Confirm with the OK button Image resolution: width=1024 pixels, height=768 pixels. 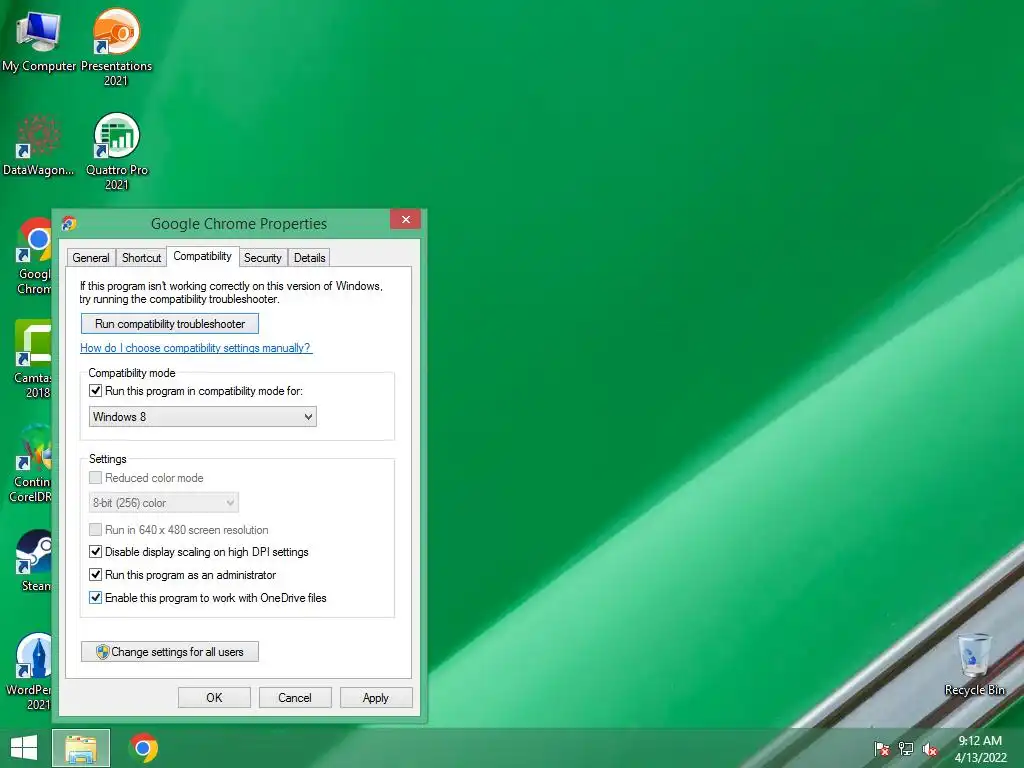pos(214,697)
